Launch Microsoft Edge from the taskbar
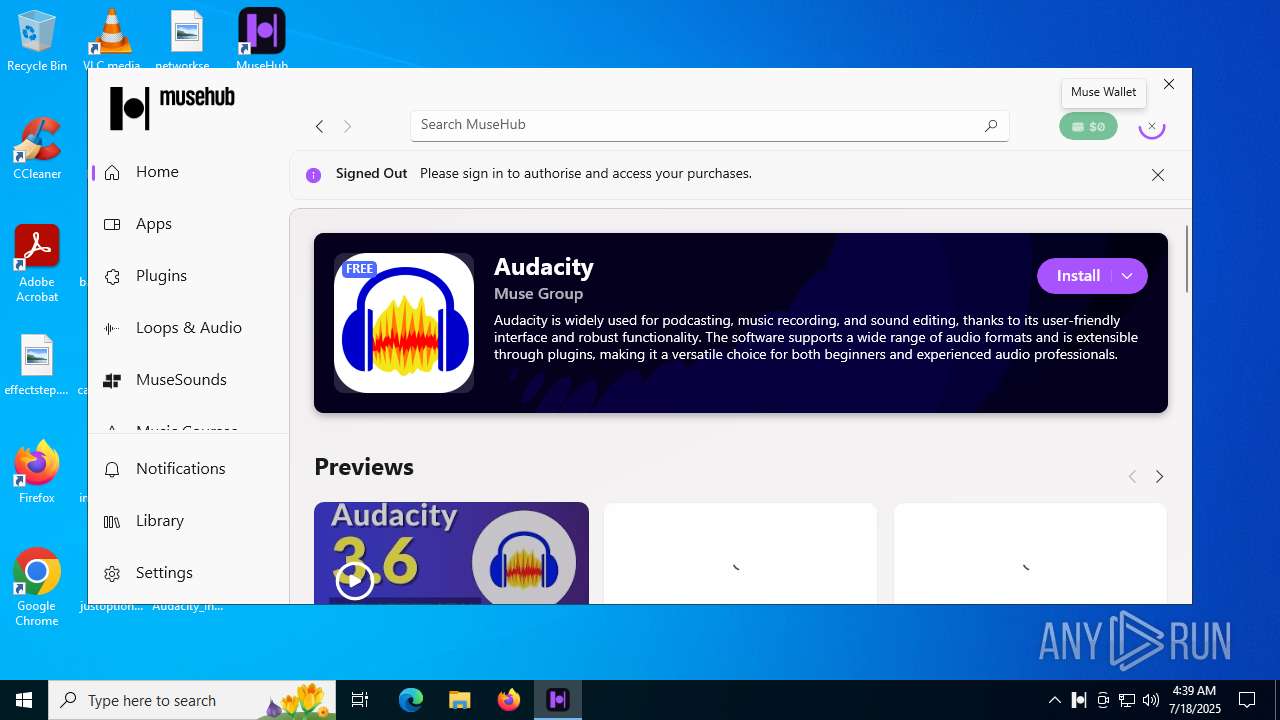Image resolution: width=1280 pixels, height=720 pixels. click(x=411, y=700)
